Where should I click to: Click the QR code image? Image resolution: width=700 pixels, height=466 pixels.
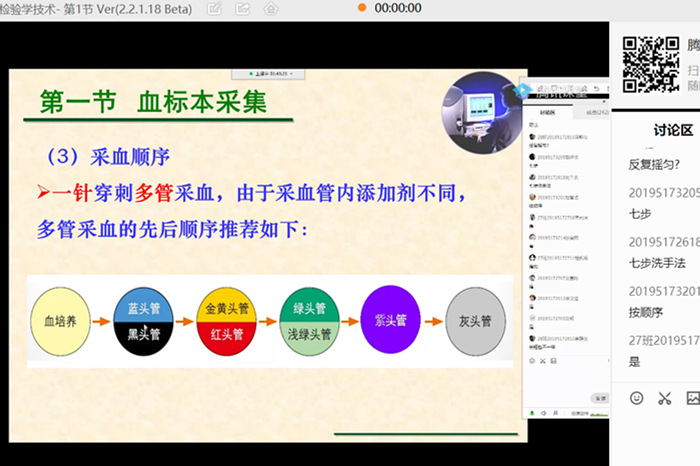(x=650, y=64)
